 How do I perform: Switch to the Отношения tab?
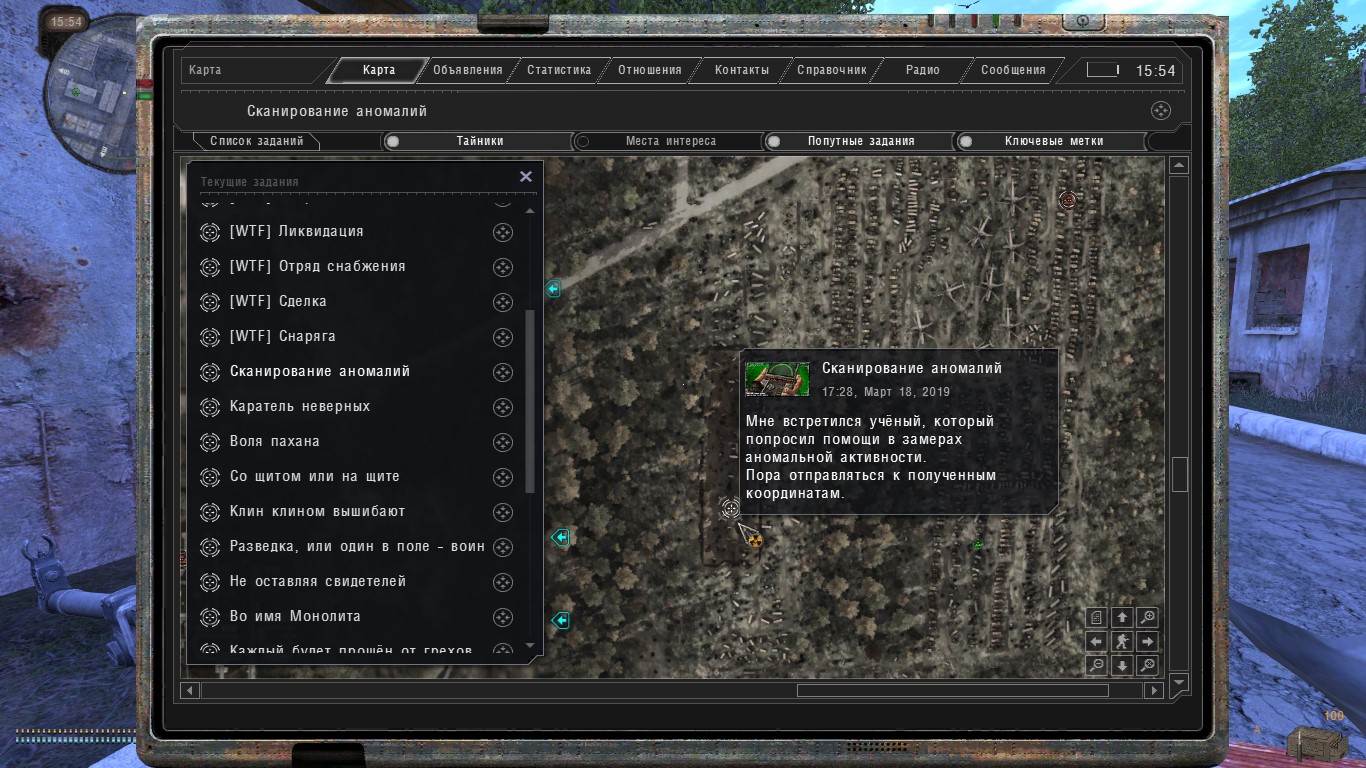tap(650, 70)
